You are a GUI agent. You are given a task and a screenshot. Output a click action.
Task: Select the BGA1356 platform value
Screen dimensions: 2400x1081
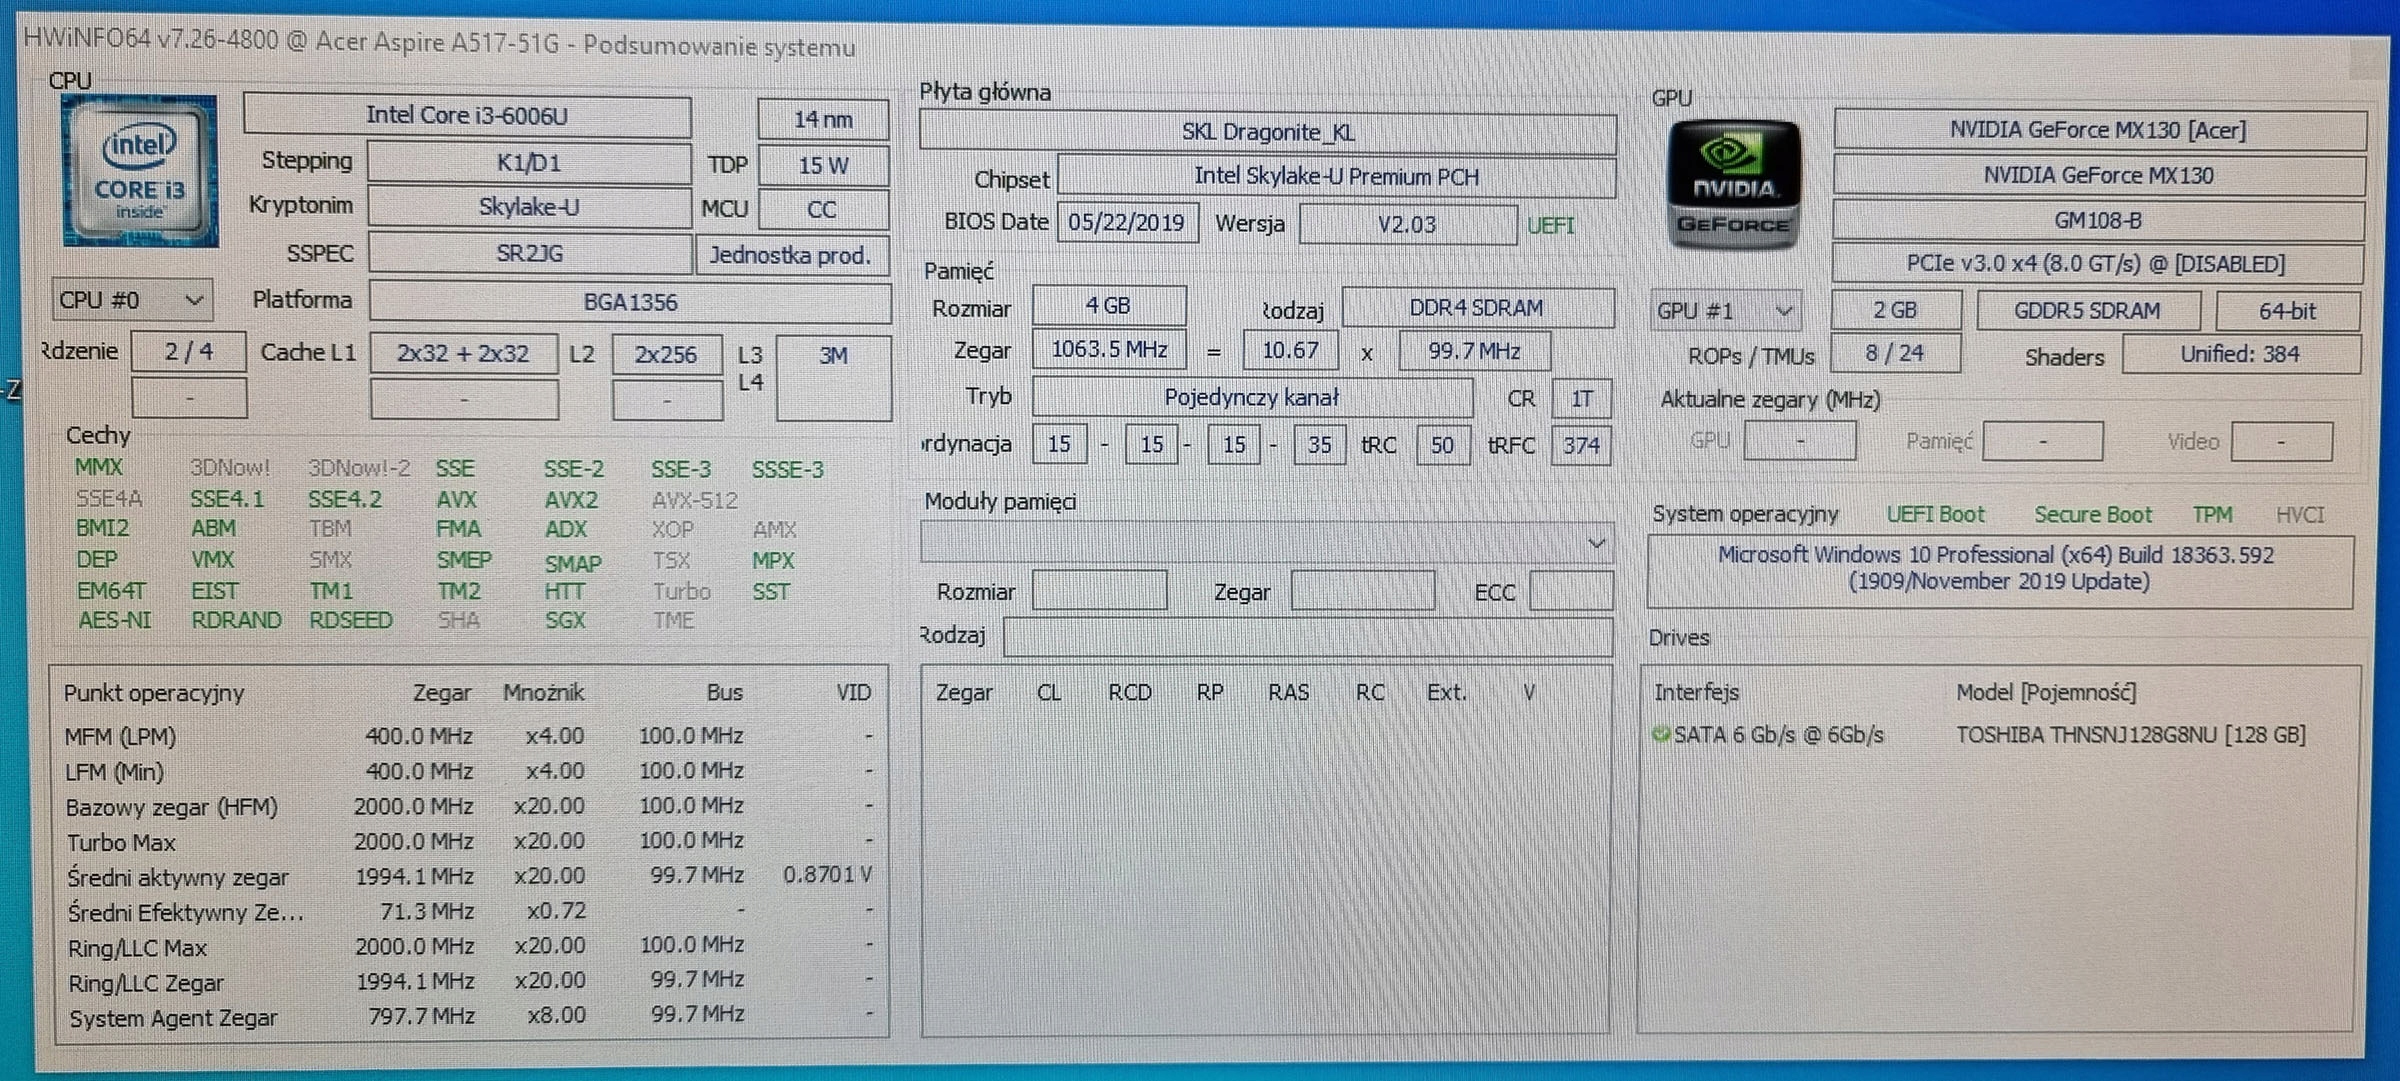(630, 302)
